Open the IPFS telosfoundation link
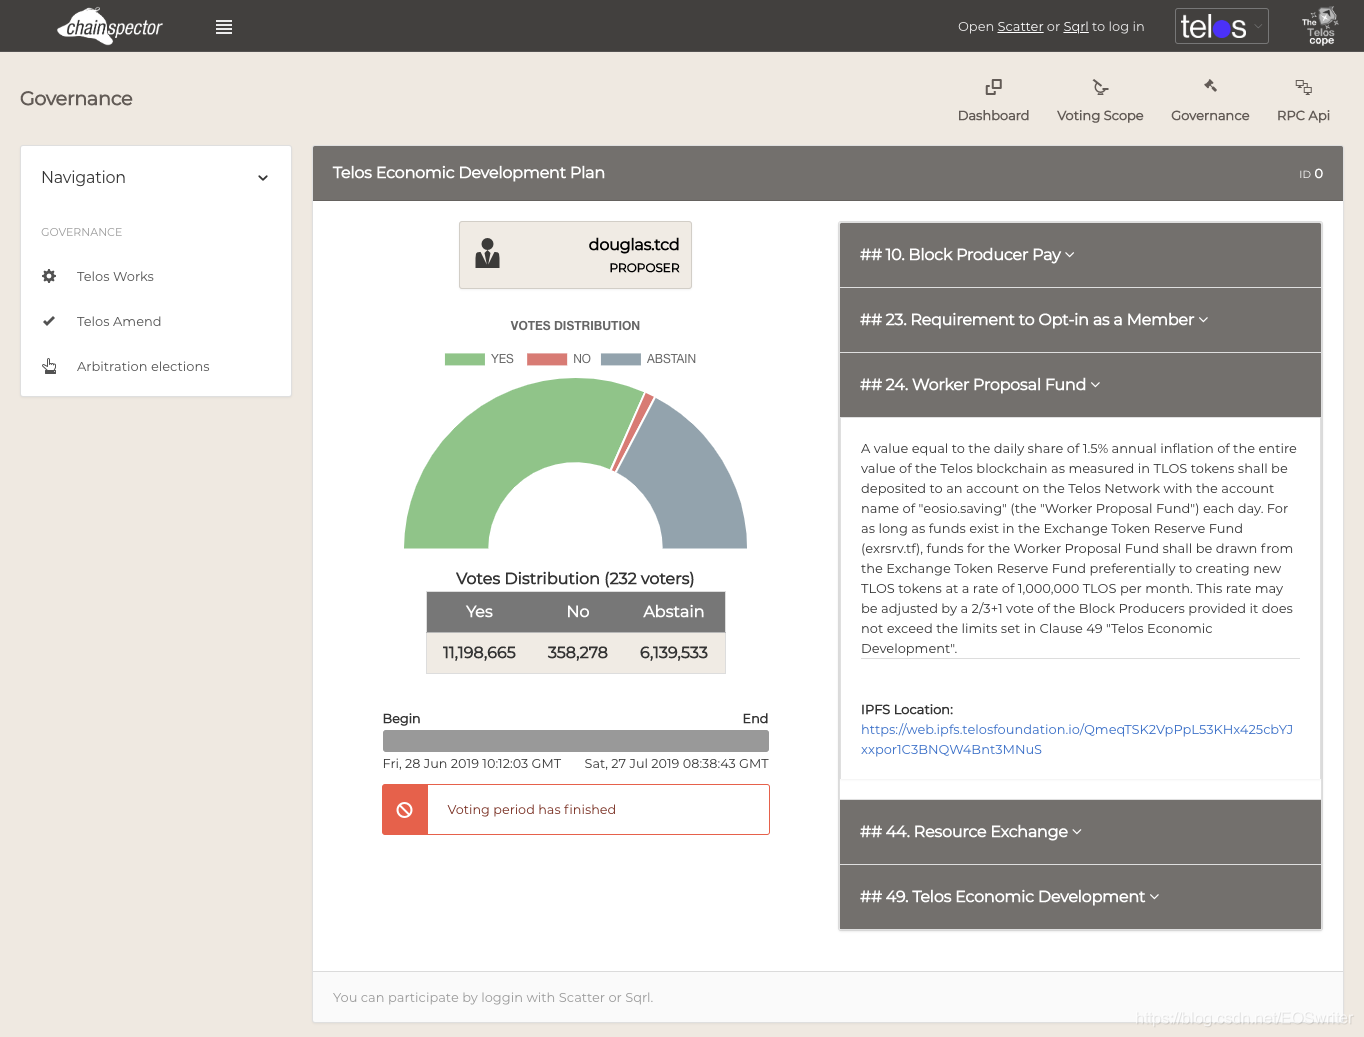 [x=1077, y=739]
